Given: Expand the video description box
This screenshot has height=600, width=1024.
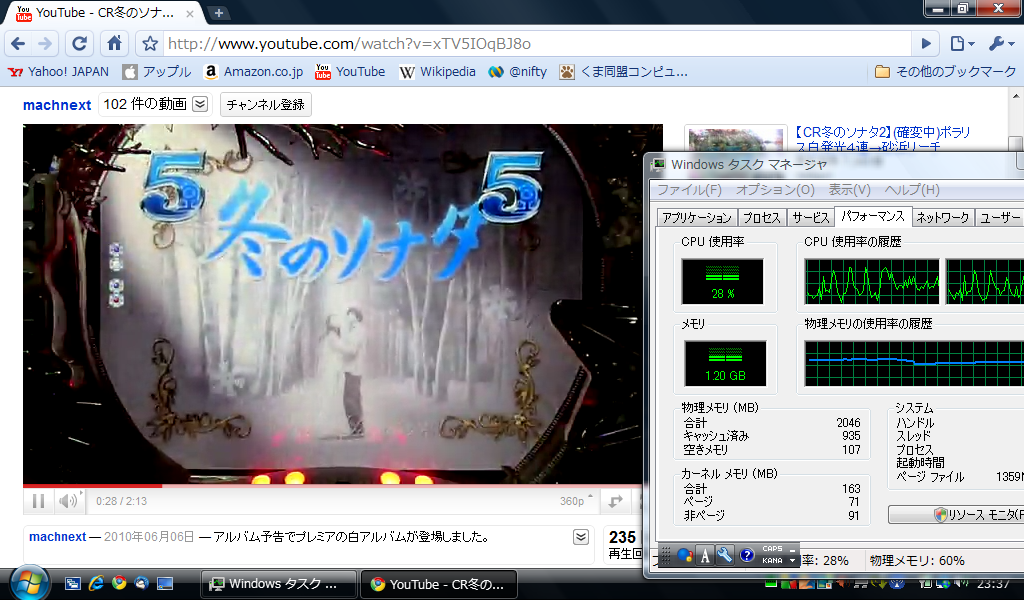Looking at the screenshot, I should [x=581, y=537].
